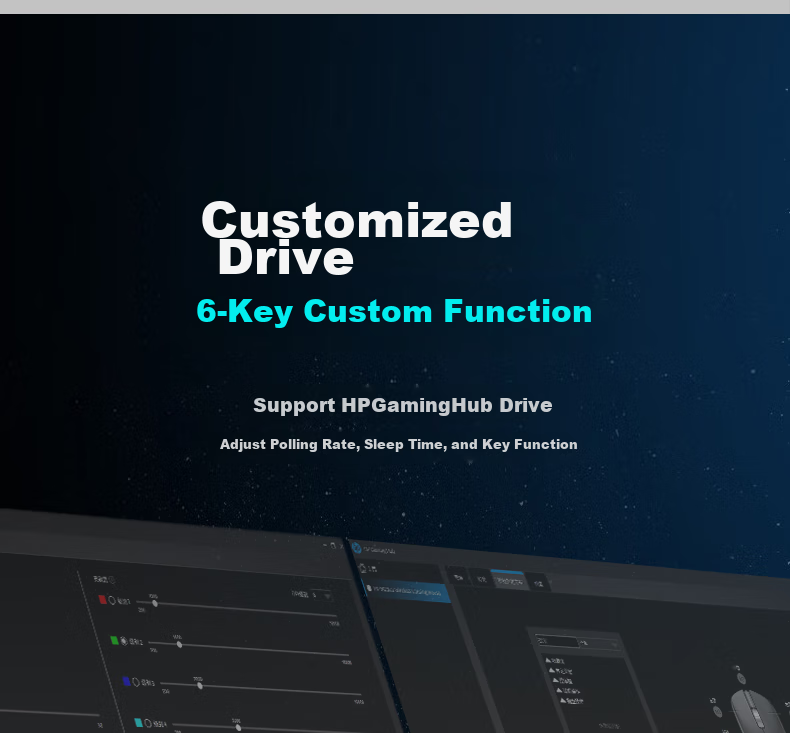Select the radio button beside the cyan swatch

click(148, 723)
